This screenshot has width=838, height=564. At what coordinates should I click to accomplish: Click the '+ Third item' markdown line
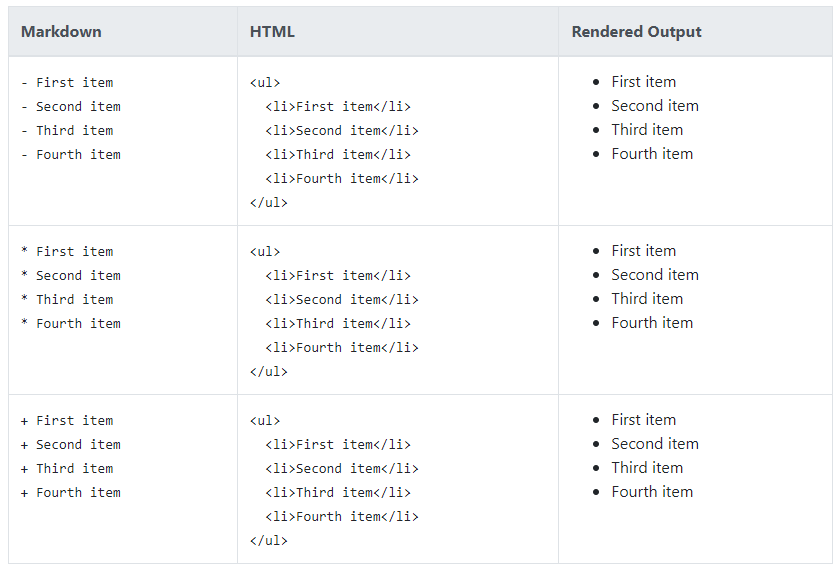click(67, 469)
